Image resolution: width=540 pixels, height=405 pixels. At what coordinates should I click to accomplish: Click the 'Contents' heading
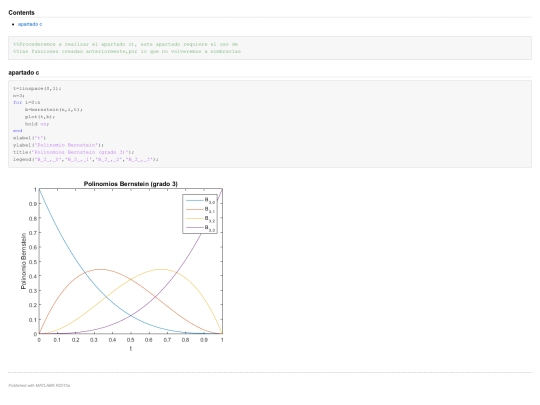tap(21, 13)
